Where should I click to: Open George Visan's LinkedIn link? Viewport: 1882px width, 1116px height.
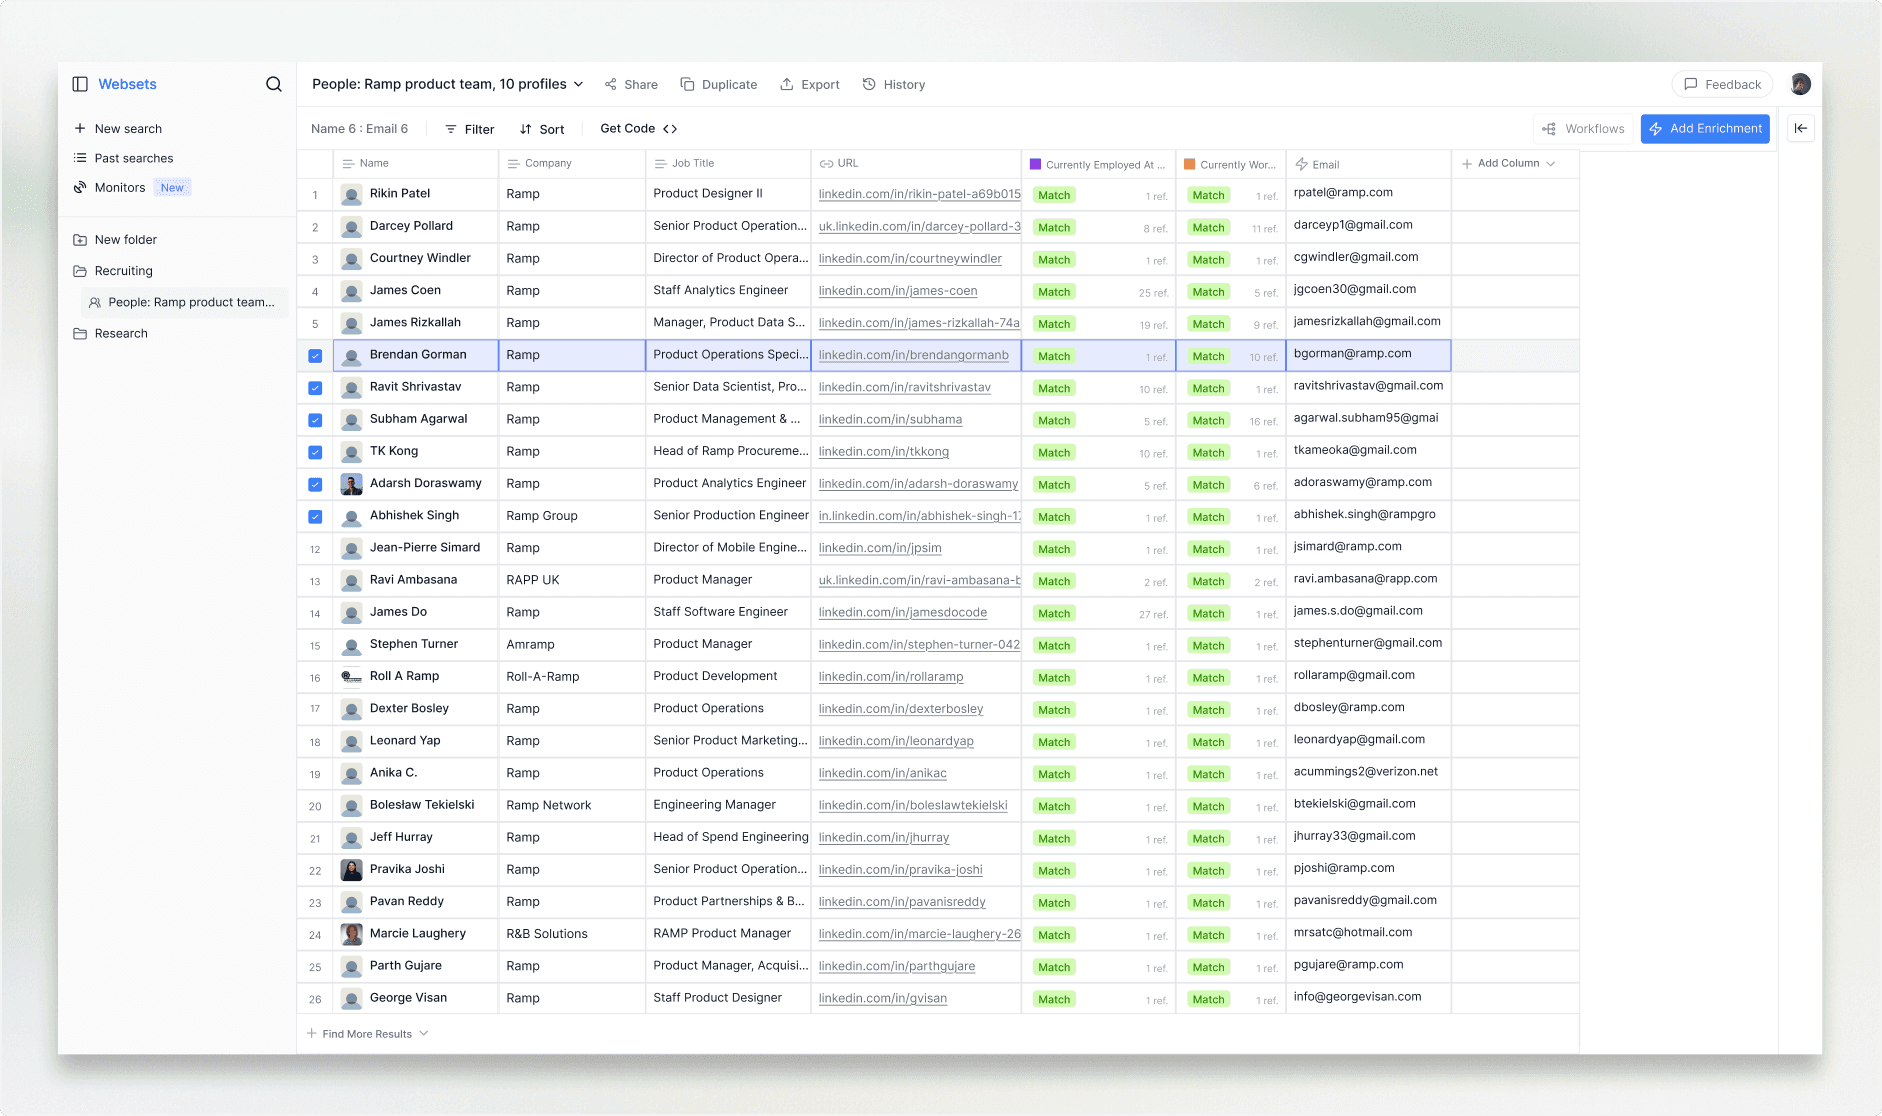point(882,998)
